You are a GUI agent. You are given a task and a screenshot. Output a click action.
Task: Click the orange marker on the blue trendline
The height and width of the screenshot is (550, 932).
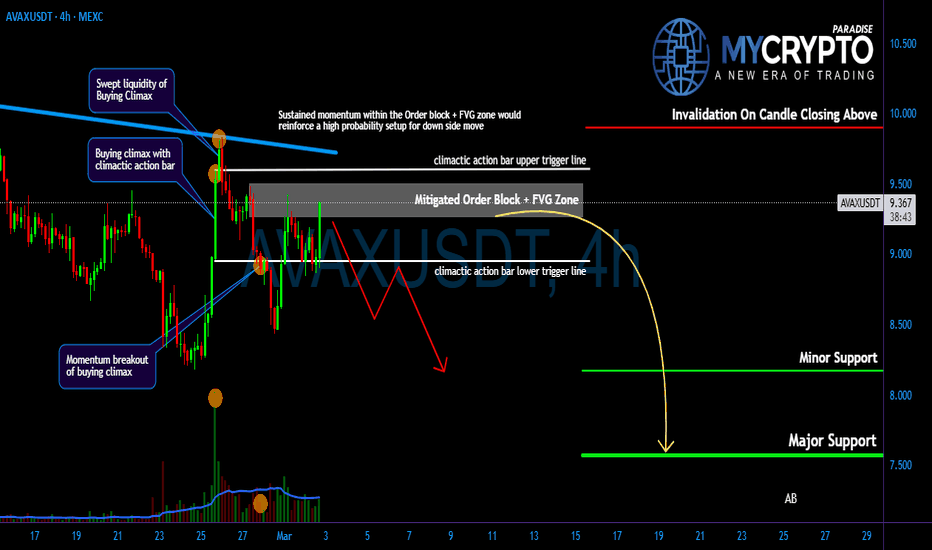[219, 139]
